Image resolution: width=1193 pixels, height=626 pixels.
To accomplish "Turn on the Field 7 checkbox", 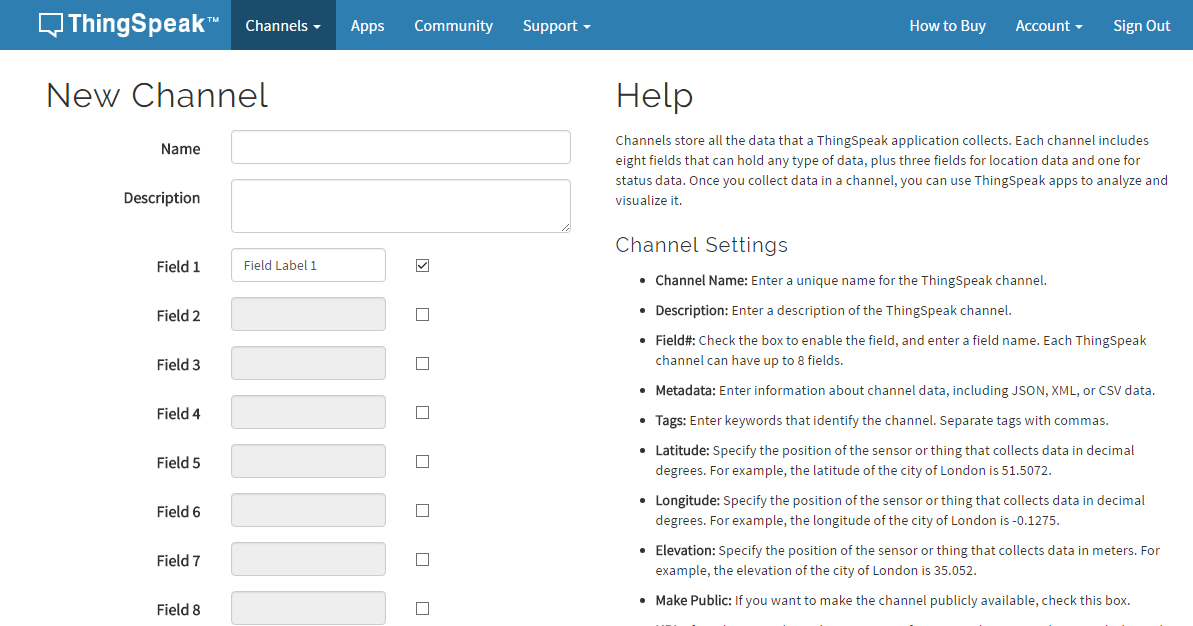I will pos(422,559).
